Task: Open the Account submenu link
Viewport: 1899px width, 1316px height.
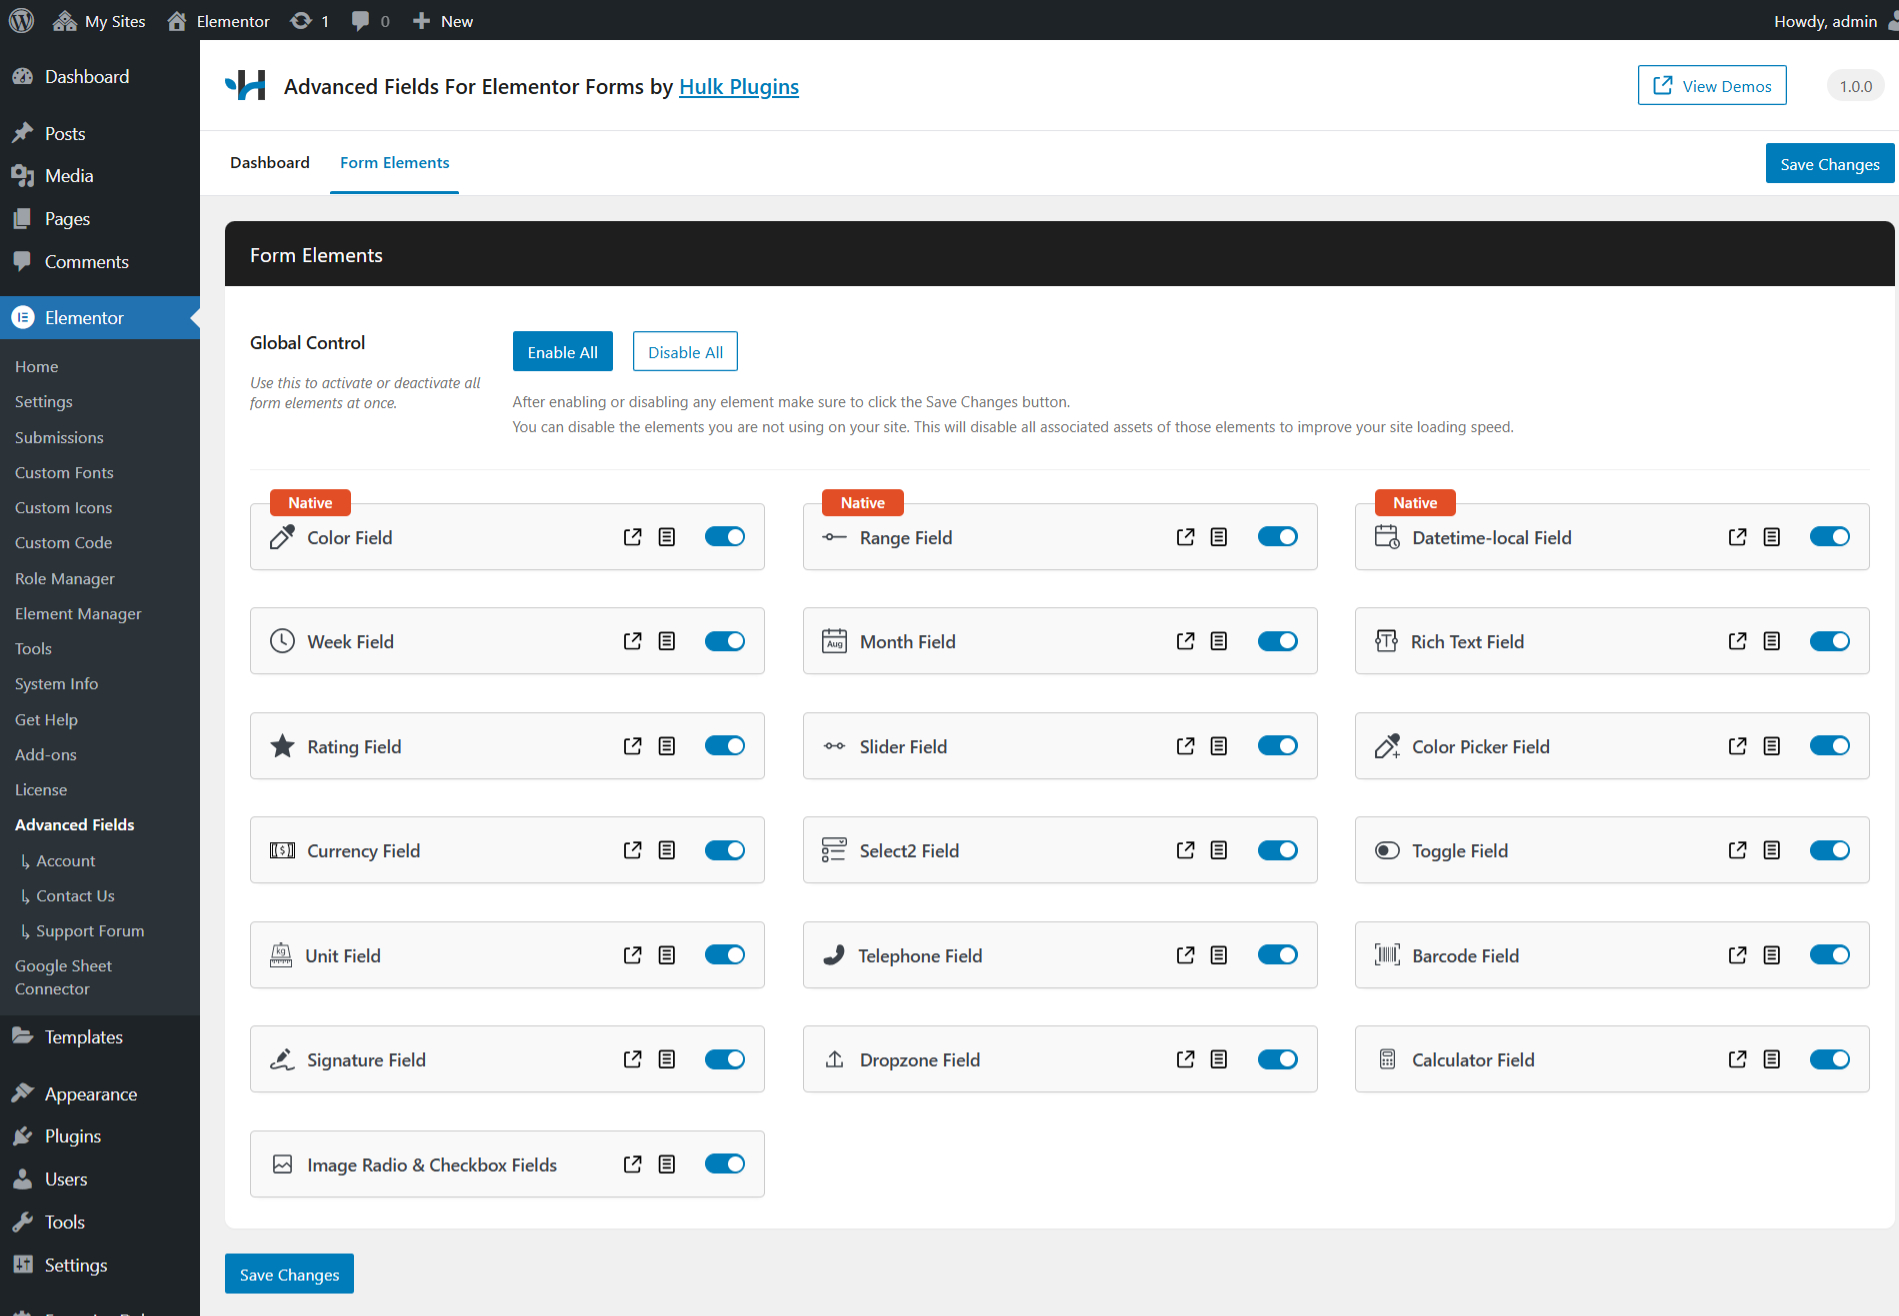Action: [x=66, y=860]
